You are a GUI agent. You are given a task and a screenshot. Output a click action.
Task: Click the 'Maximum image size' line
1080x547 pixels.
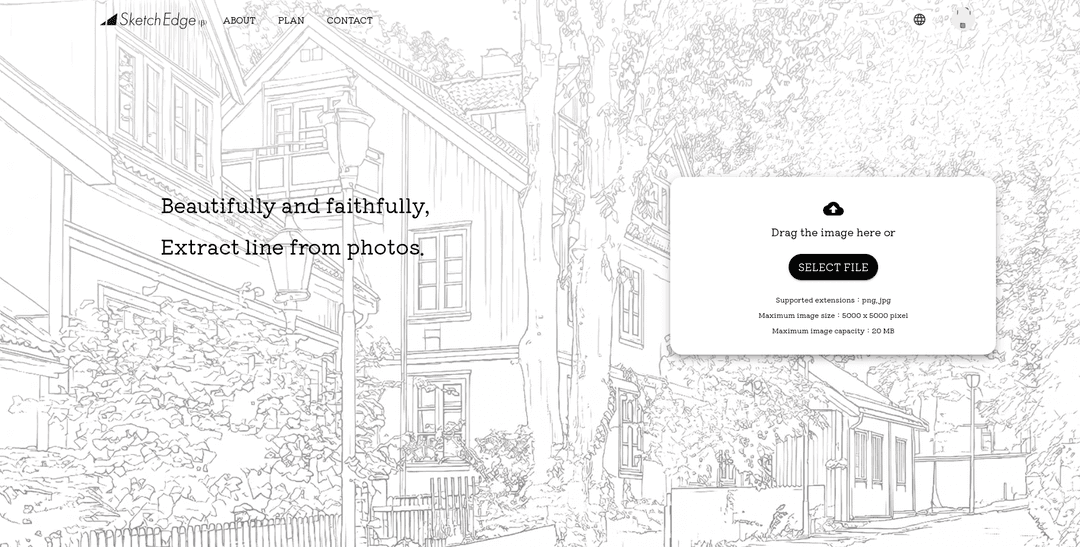[833, 316]
